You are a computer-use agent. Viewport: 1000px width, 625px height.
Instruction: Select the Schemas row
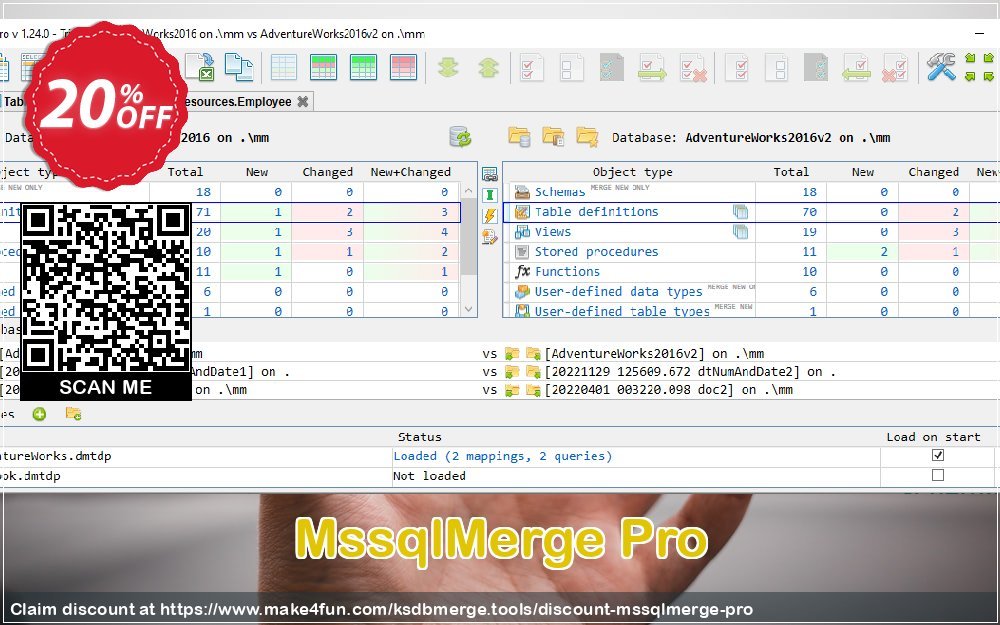[751, 192]
